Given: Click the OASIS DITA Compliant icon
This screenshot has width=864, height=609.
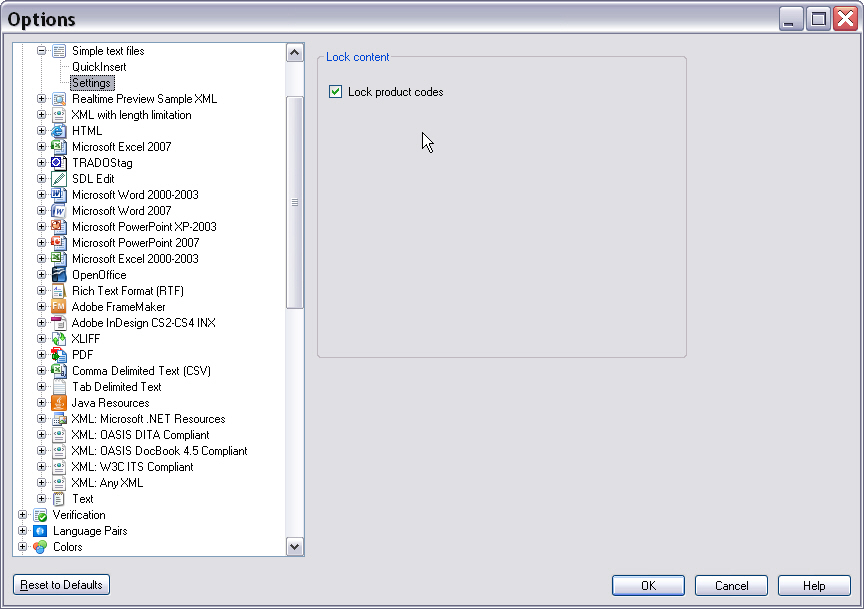Looking at the screenshot, I should click(x=59, y=435).
